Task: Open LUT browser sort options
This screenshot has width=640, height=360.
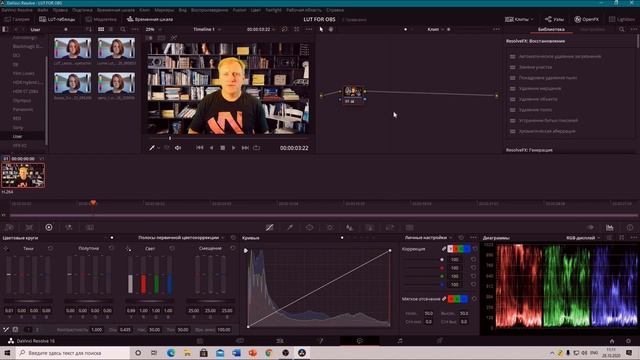Action: pos(89,29)
